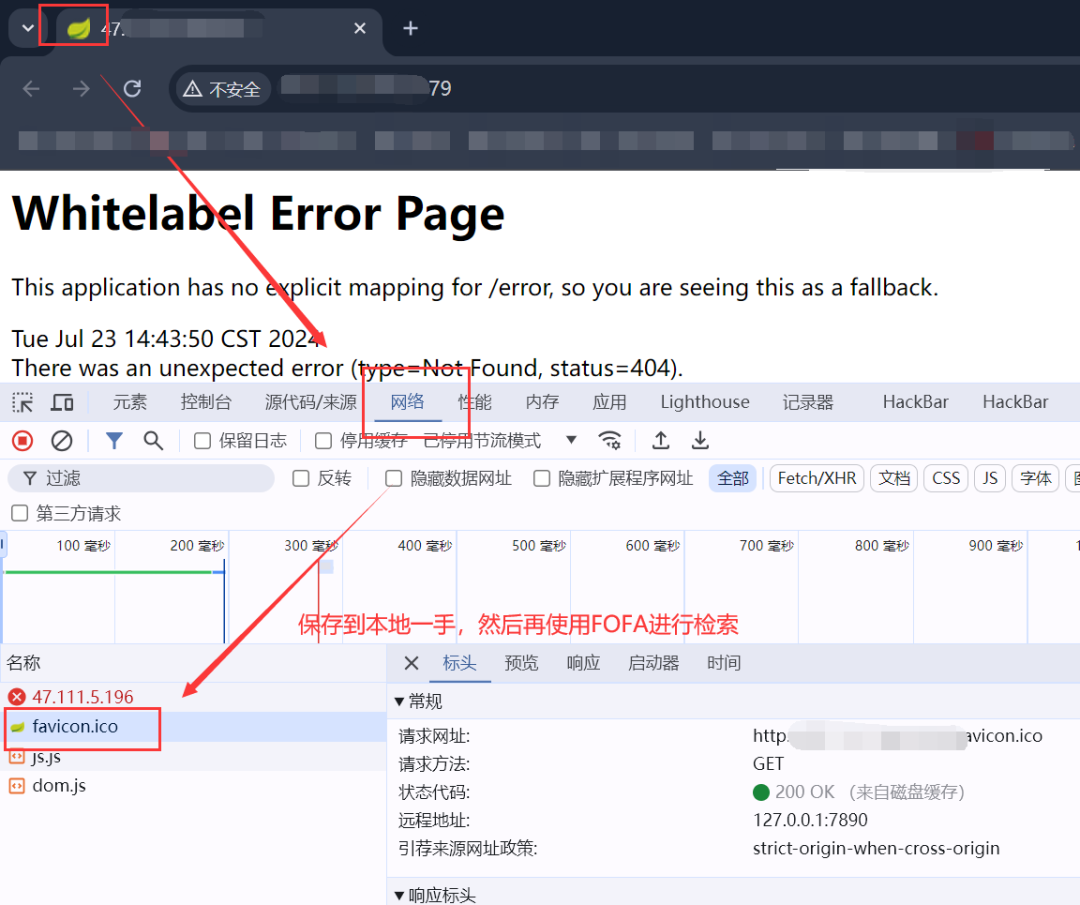Enable the 保留日志 checkbox
The width and height of the screenshot is (1080, 905).
(202, 441)
